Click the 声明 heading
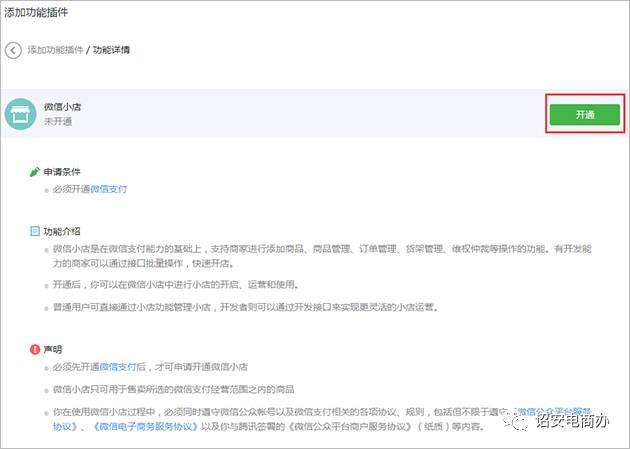630x449 pixels. coord(53,349)
